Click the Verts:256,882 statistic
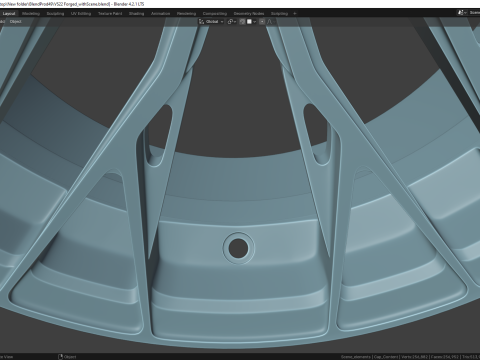480x360 pixels. [x=415, y=357]
